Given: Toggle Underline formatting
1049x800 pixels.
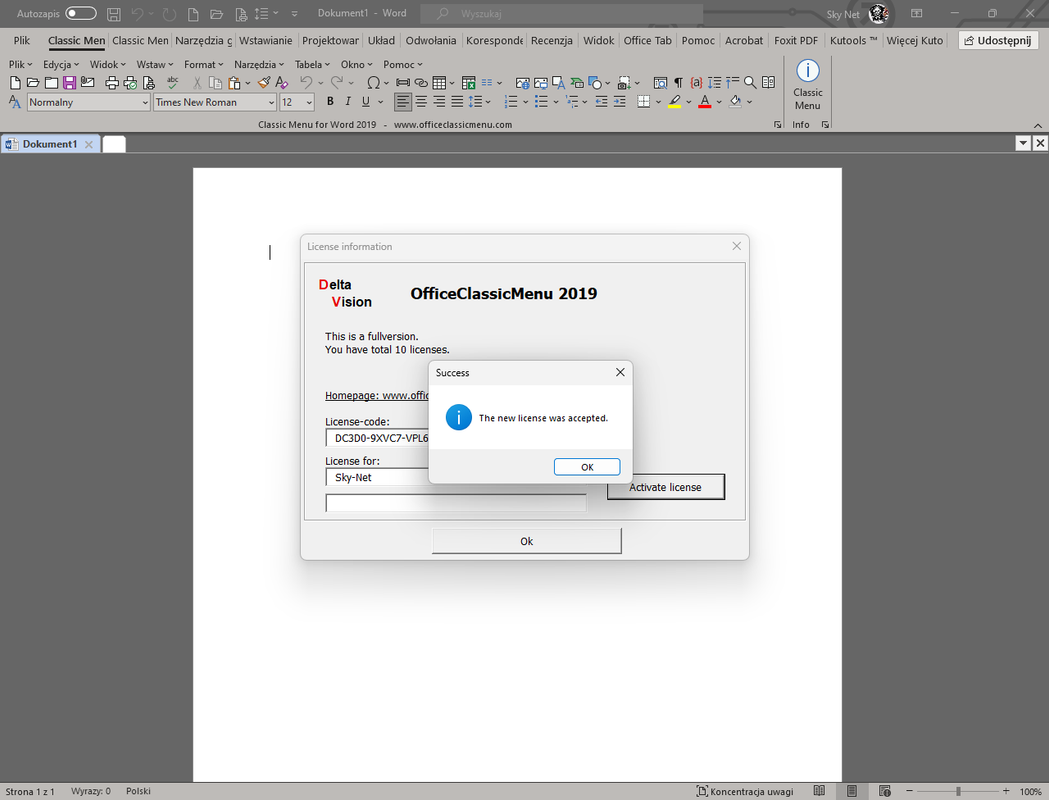Looking at the screenshot, I should 366,102.
